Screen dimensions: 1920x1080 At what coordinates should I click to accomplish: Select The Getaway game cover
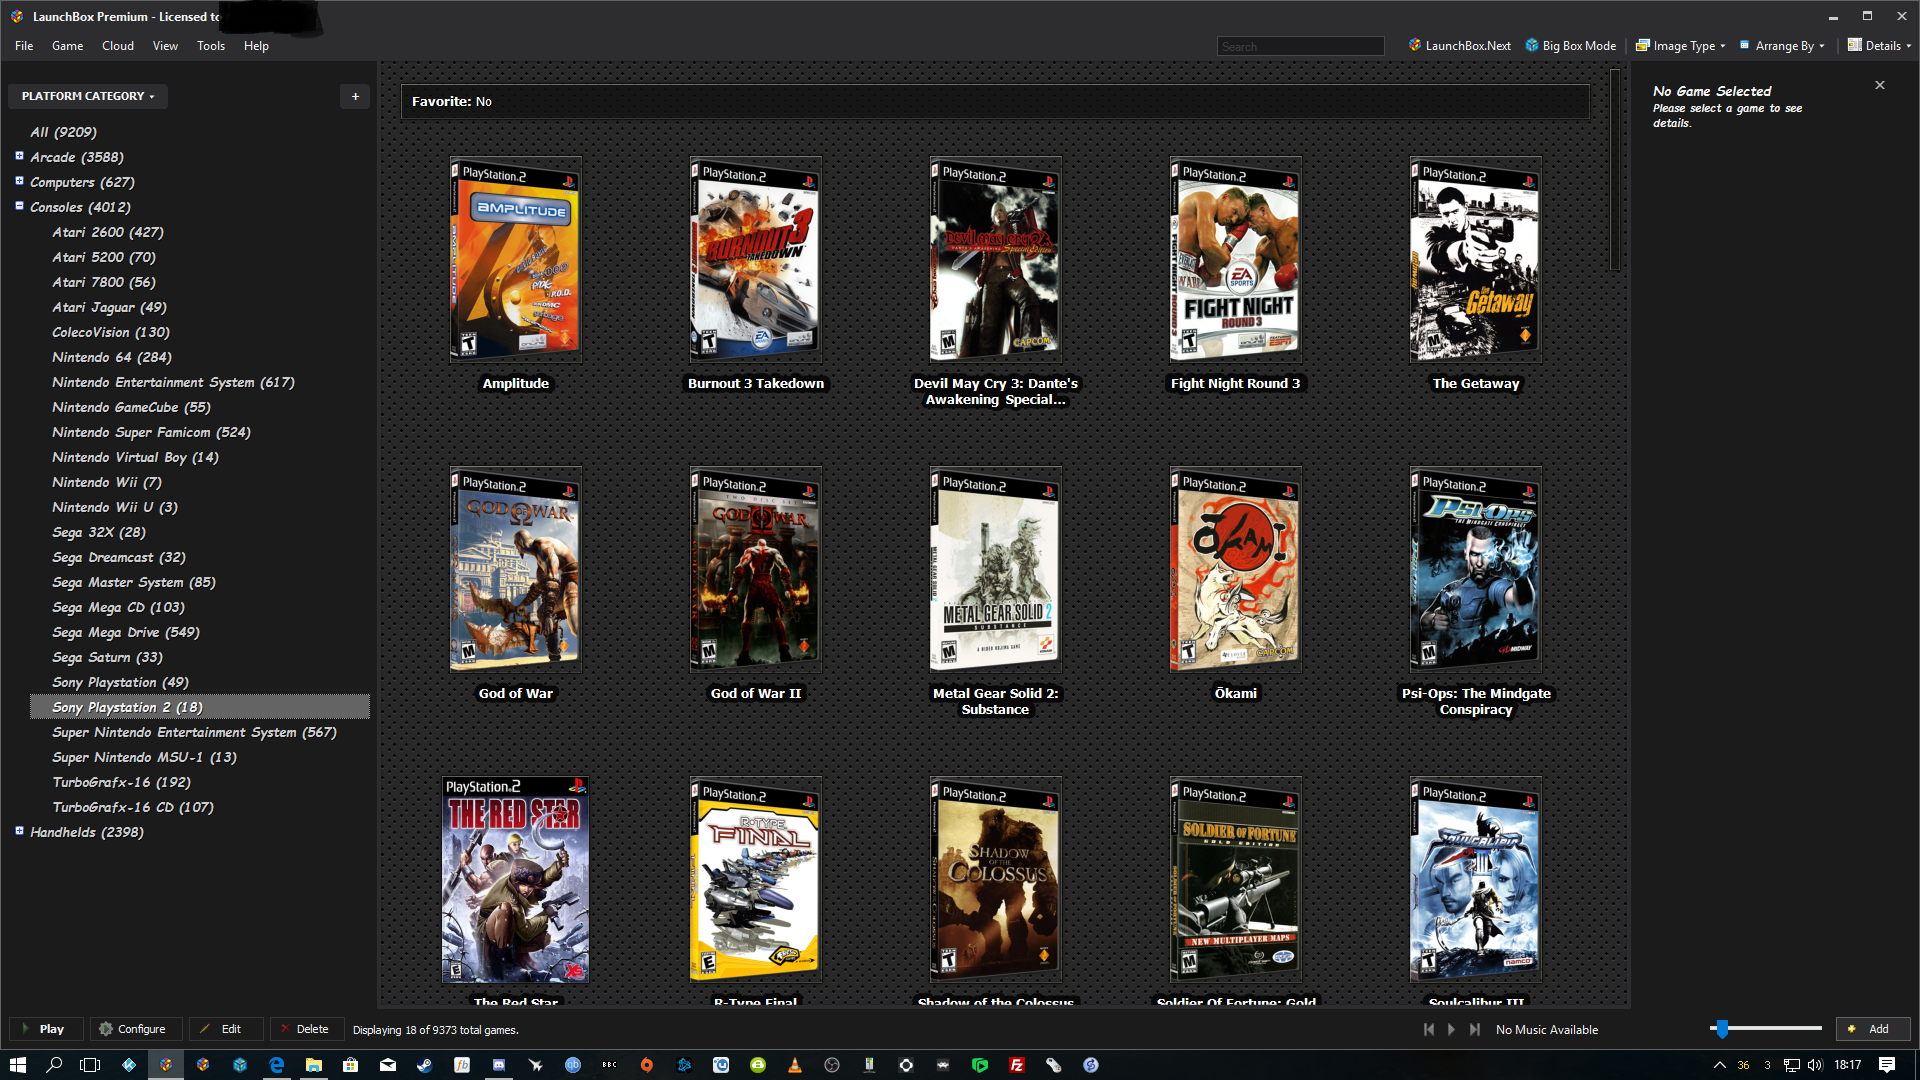tap(1476, 260)
